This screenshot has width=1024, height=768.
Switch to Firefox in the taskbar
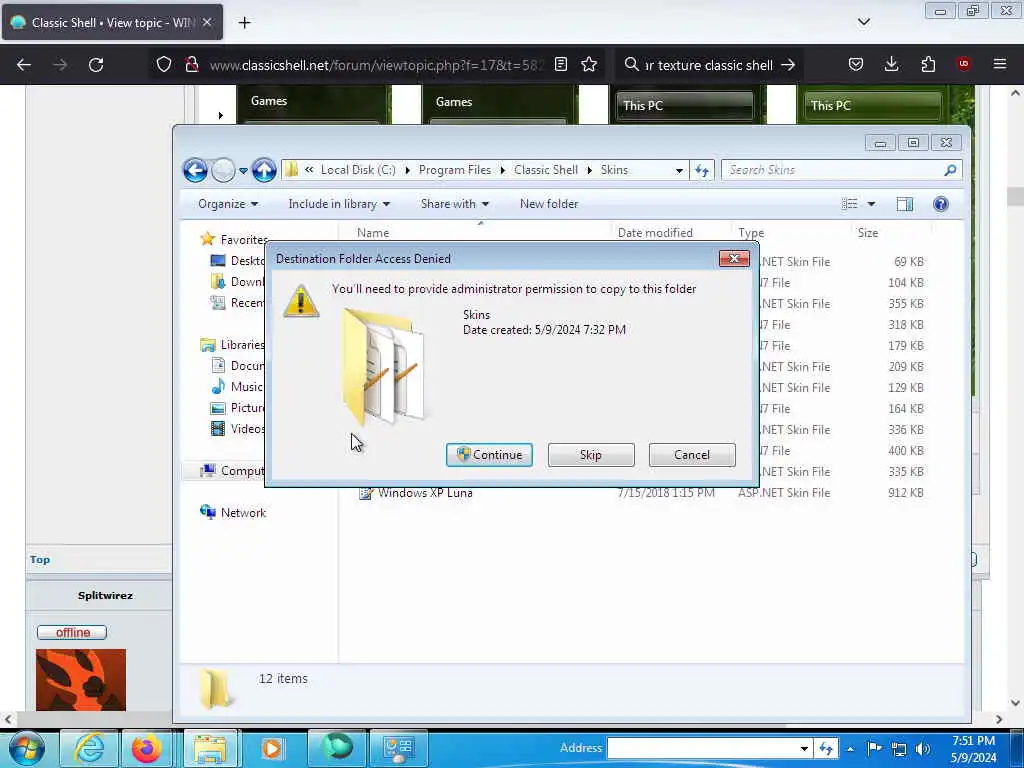(147, 749)
